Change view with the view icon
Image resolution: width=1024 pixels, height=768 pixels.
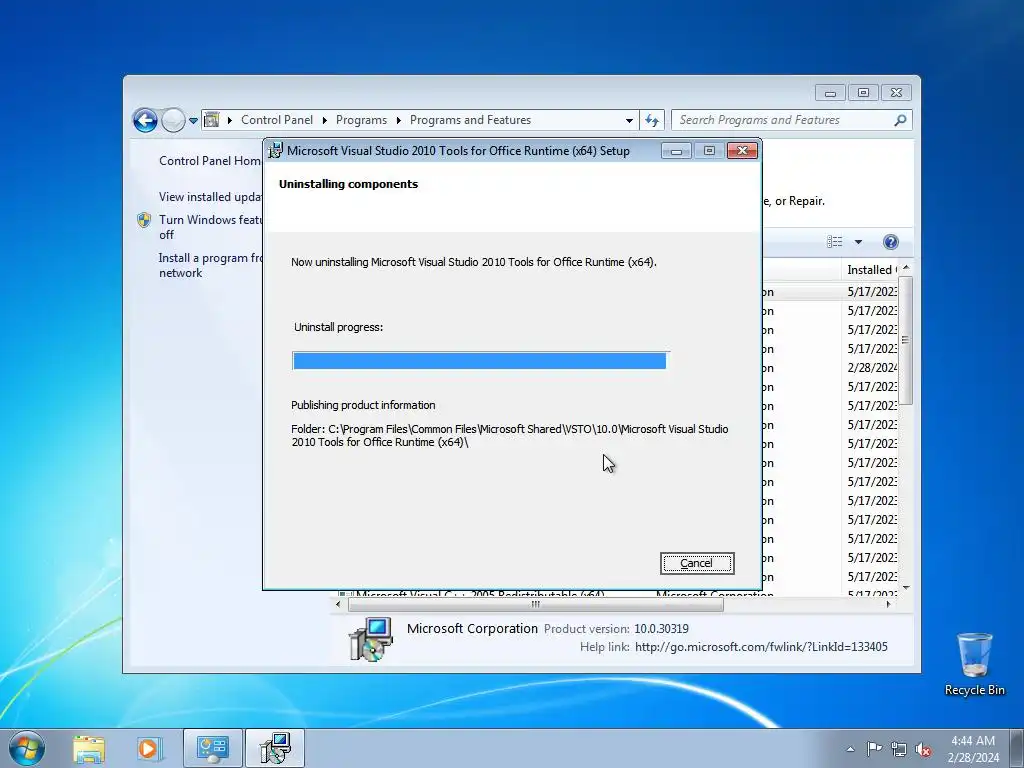(835, 242)
